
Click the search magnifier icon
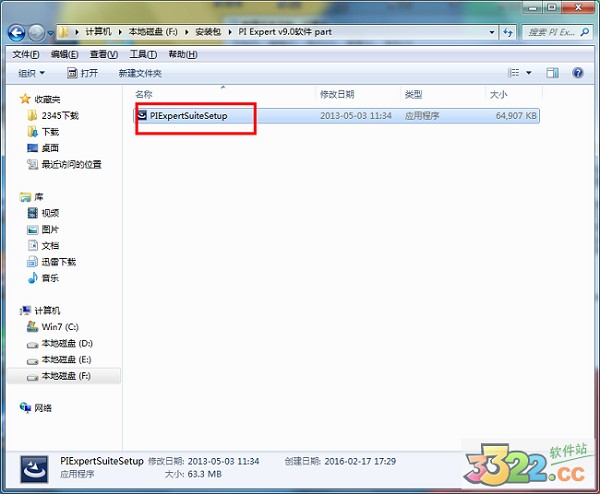tap(585, 32)
